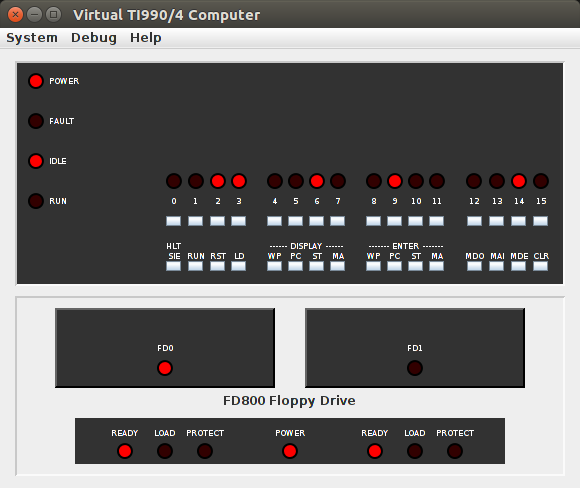The width and height of the screenshot is (580, 488).
Task: Open the Help menu
Action: [146, 38]
